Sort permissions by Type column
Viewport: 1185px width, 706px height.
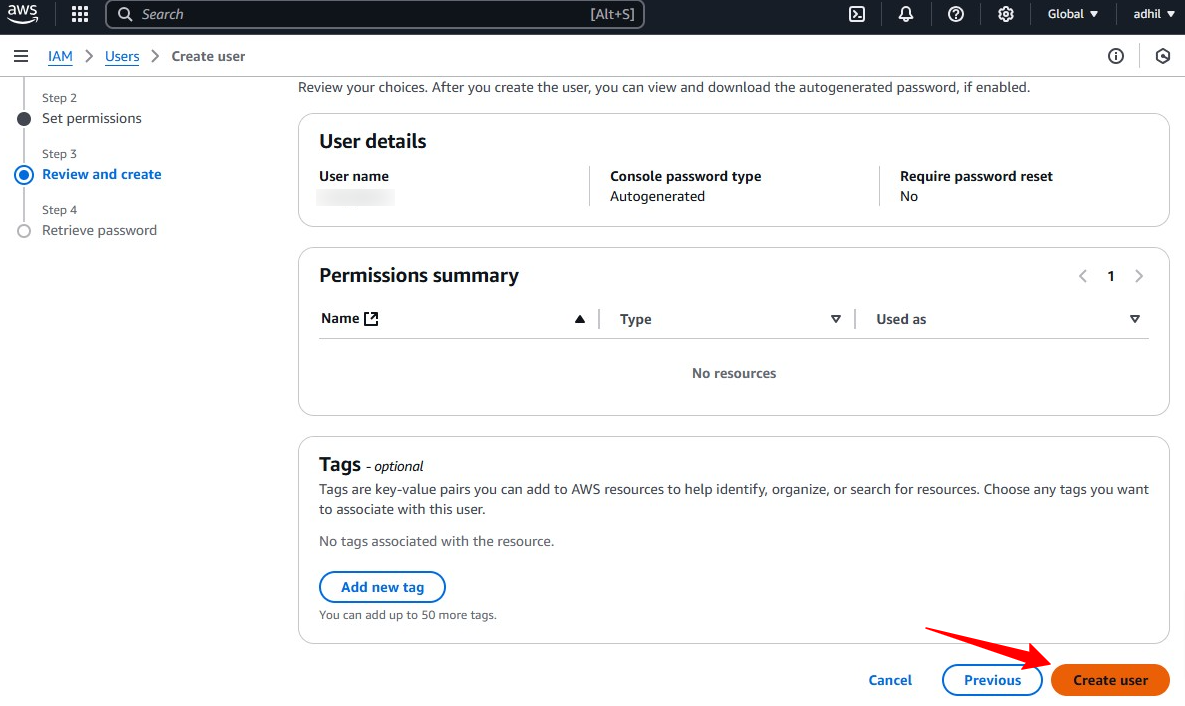(836, 319)
